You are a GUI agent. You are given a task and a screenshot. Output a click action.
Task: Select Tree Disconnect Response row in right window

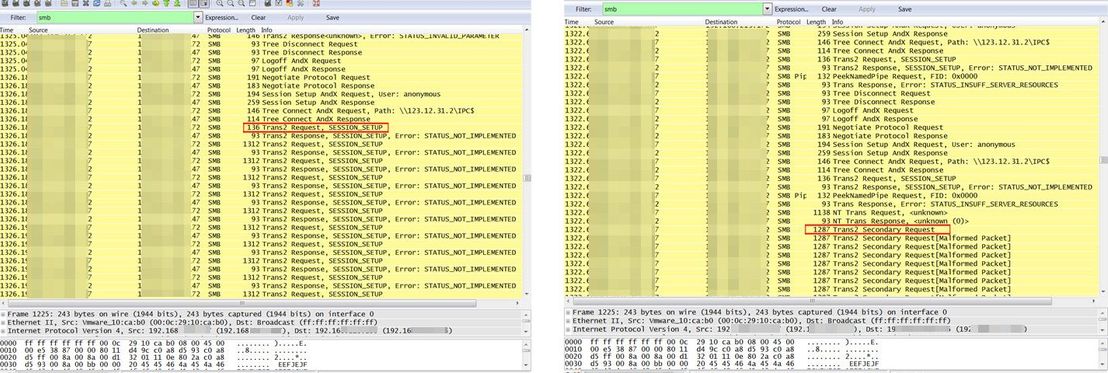tap(832, 102)
